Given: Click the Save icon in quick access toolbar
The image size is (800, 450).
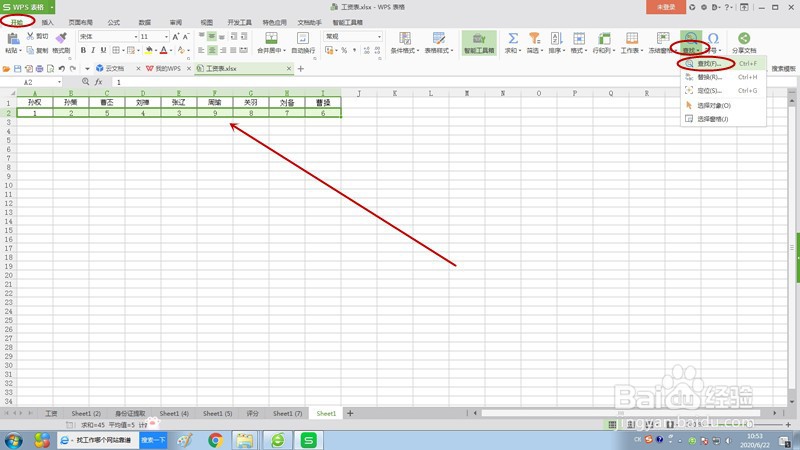Looking at the screenshot, I should click(17, 68).
